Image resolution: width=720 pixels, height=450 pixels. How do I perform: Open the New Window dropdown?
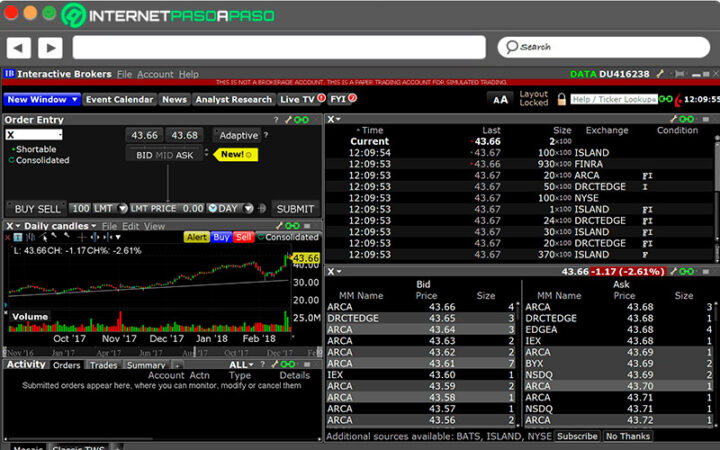pyautogui.click(x=40, y=99)
